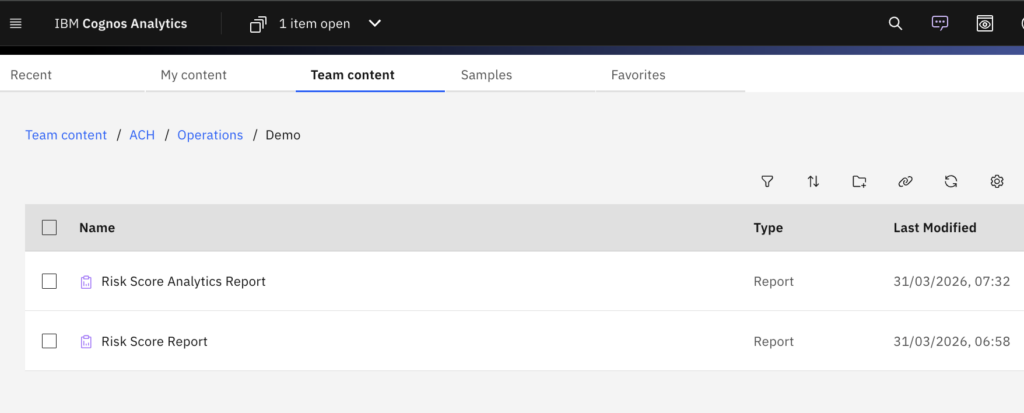This screenshot has height=413, width=1024.
Task: Click the filter funnel icon
Action: pos(767,181)
